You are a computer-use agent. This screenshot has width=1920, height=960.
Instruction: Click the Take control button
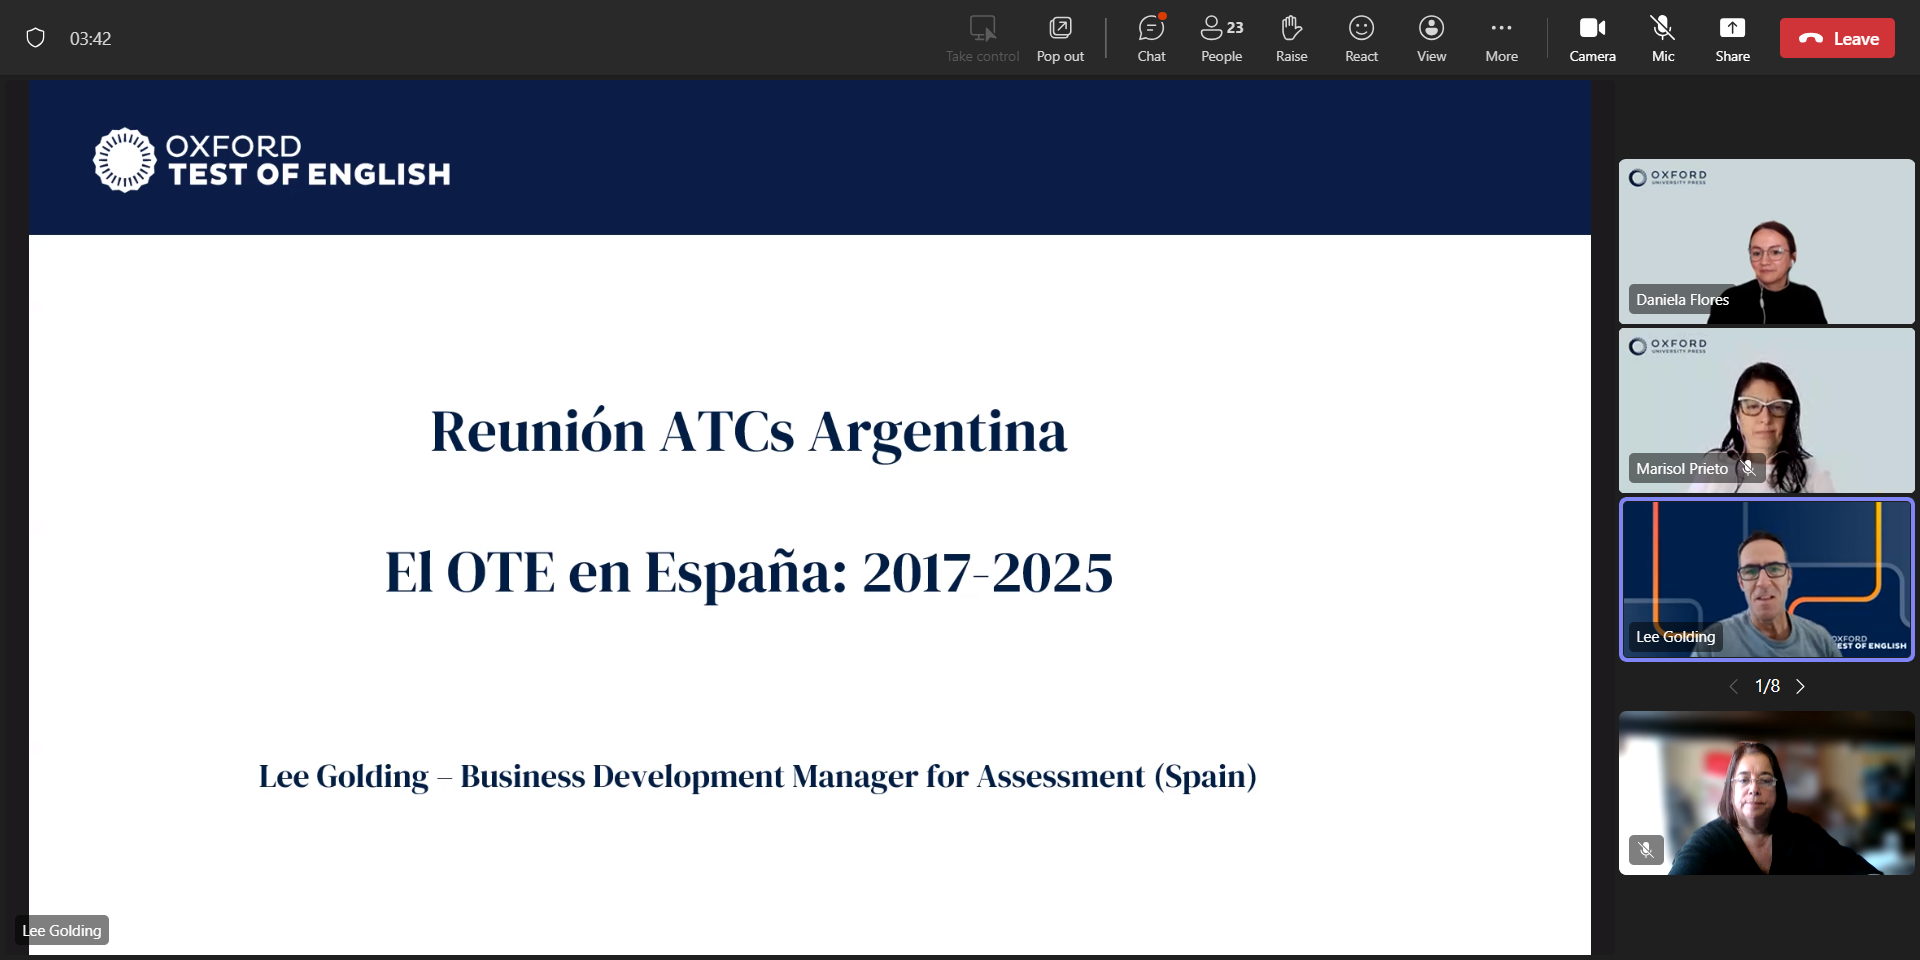pos(982,39)
